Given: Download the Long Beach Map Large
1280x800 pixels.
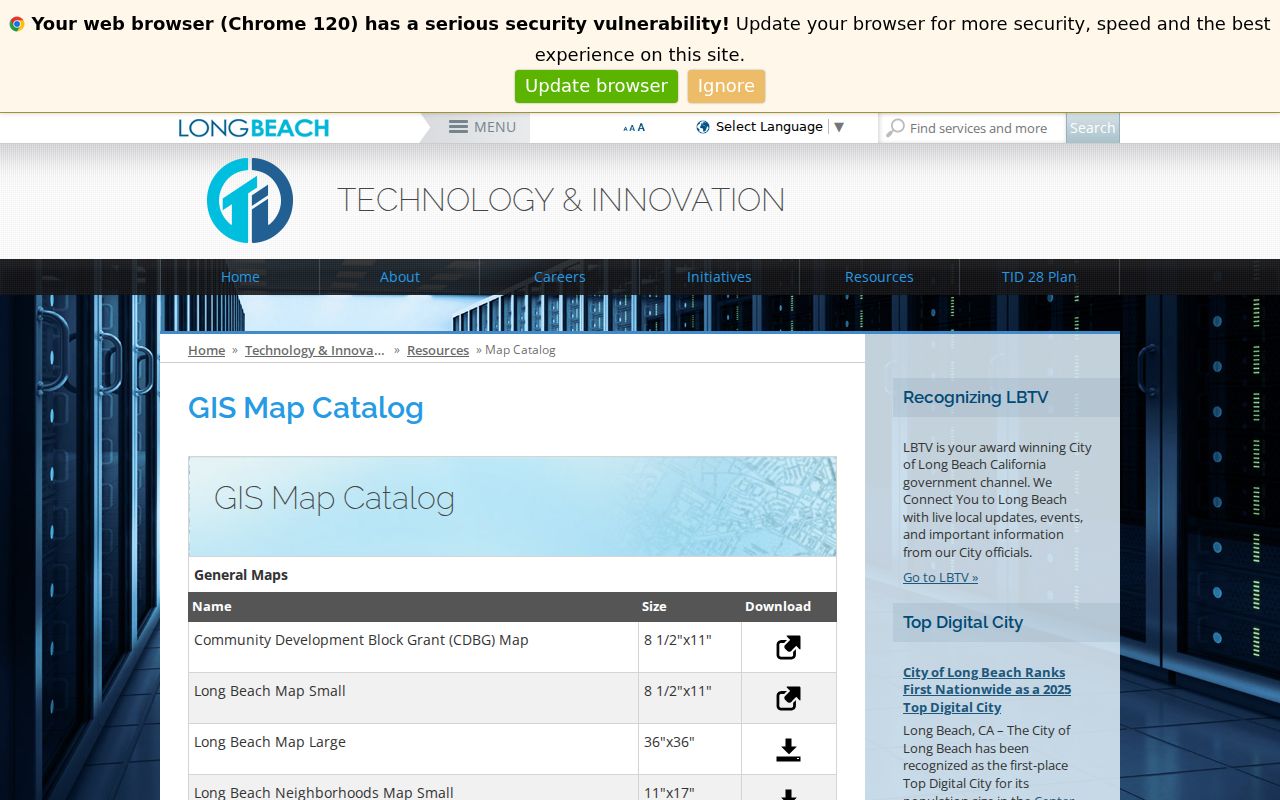Looking at the screenshot, I should coord(788,750).
